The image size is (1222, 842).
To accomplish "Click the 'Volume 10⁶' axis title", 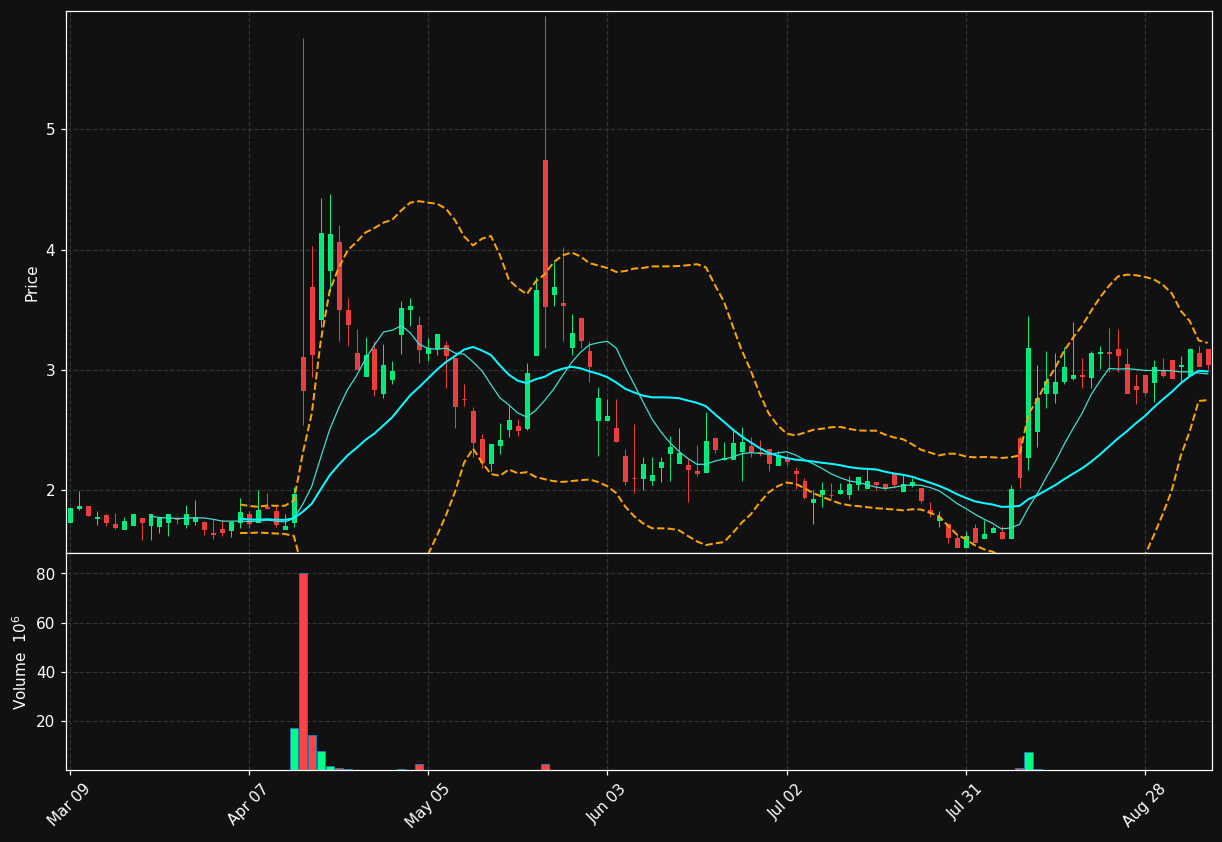I will click(20, 662).
